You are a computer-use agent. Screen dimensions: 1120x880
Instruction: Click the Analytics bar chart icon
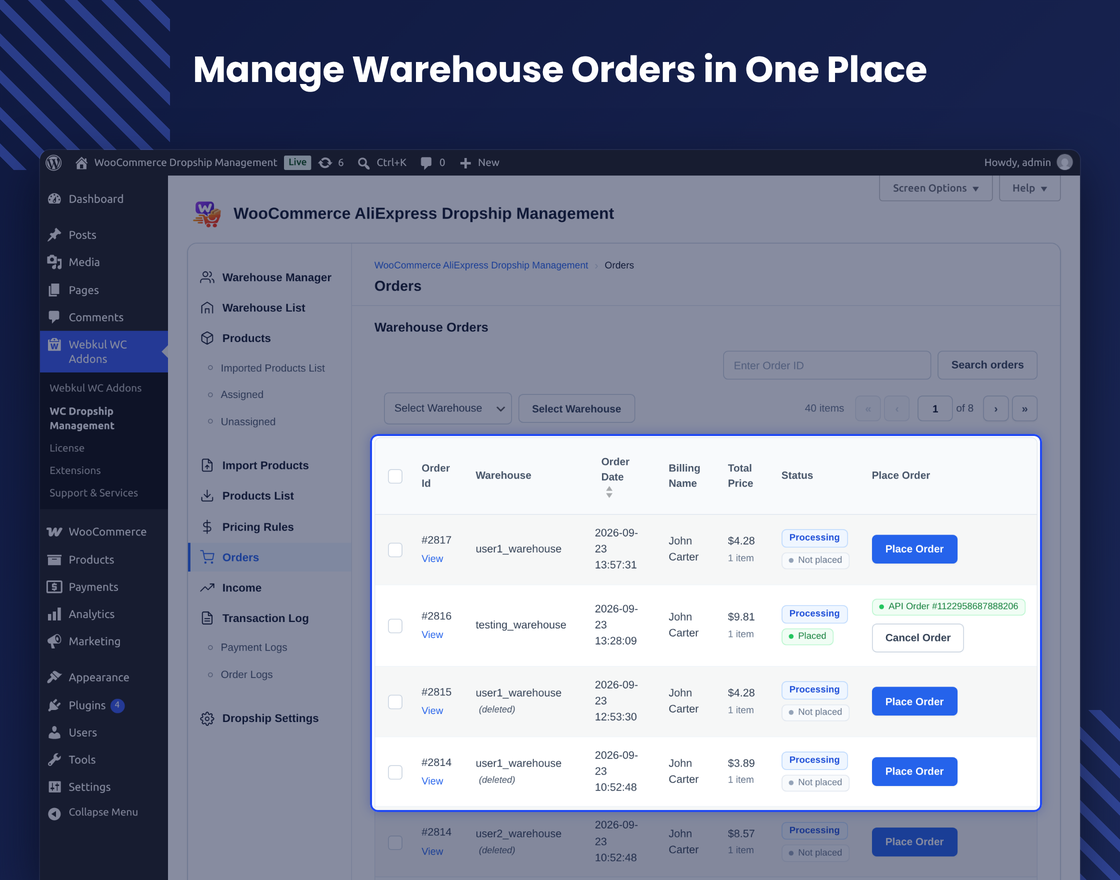click(x=54, y=614)
